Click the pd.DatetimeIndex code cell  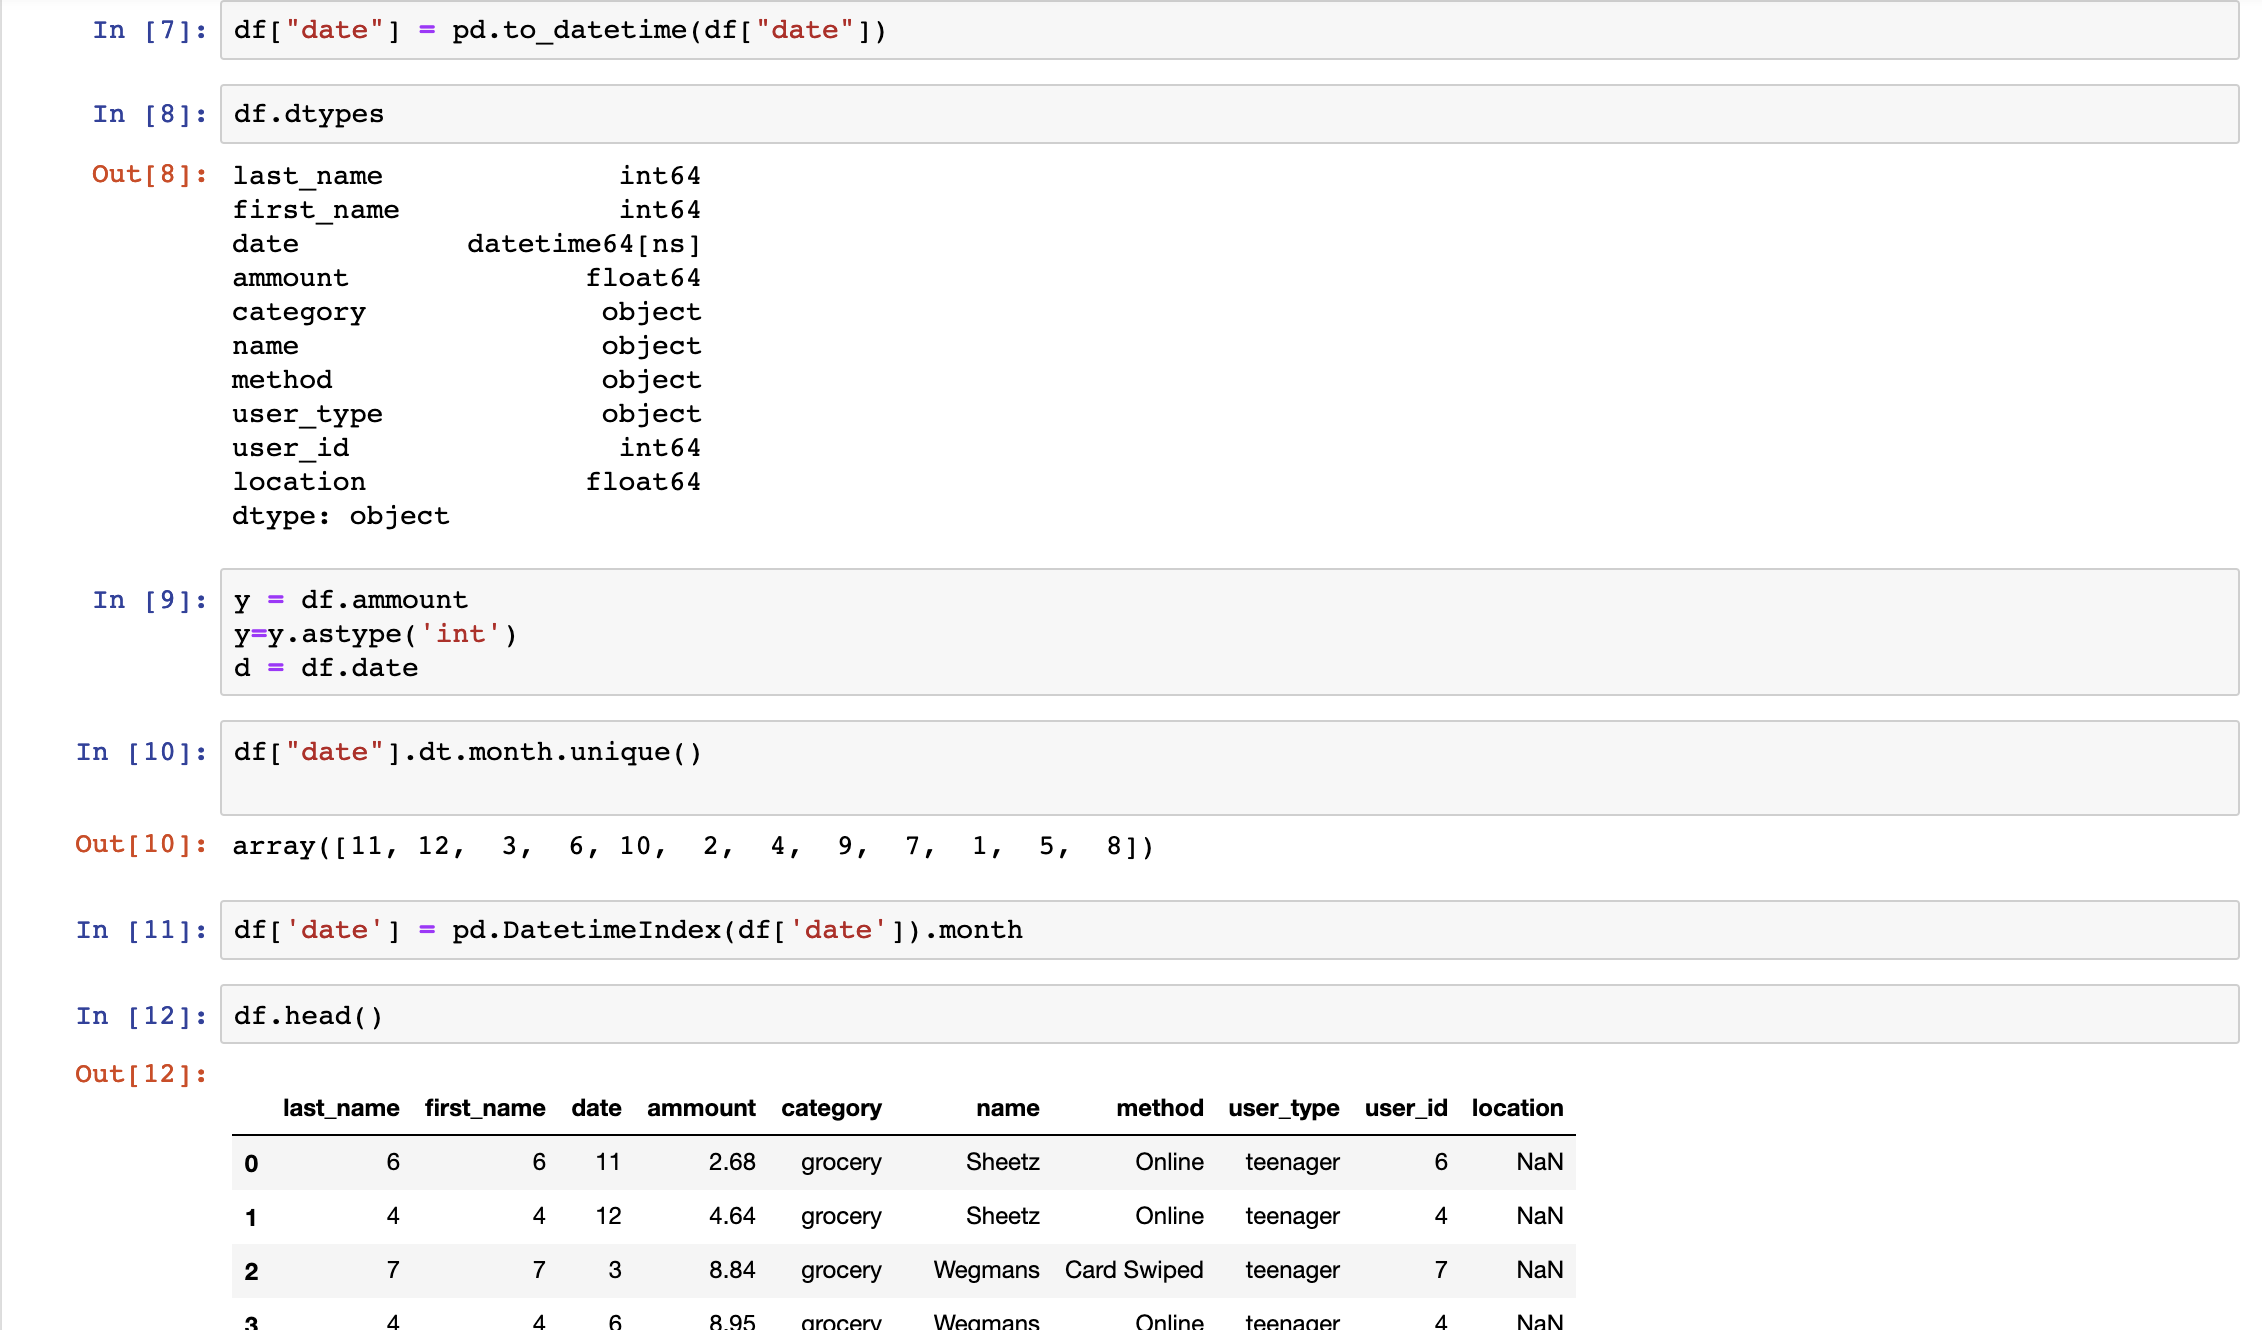(1228, 930)
